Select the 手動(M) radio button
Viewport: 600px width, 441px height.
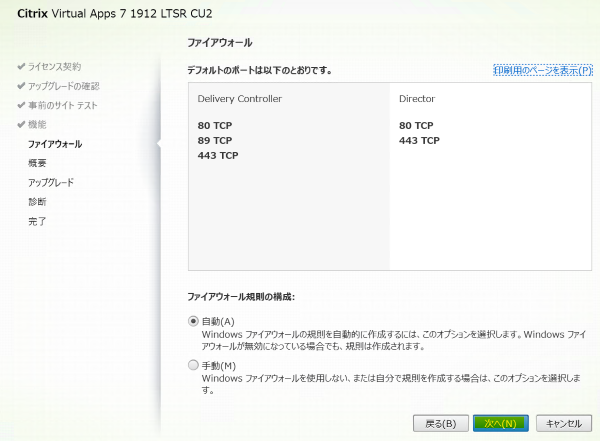(193, 365)
